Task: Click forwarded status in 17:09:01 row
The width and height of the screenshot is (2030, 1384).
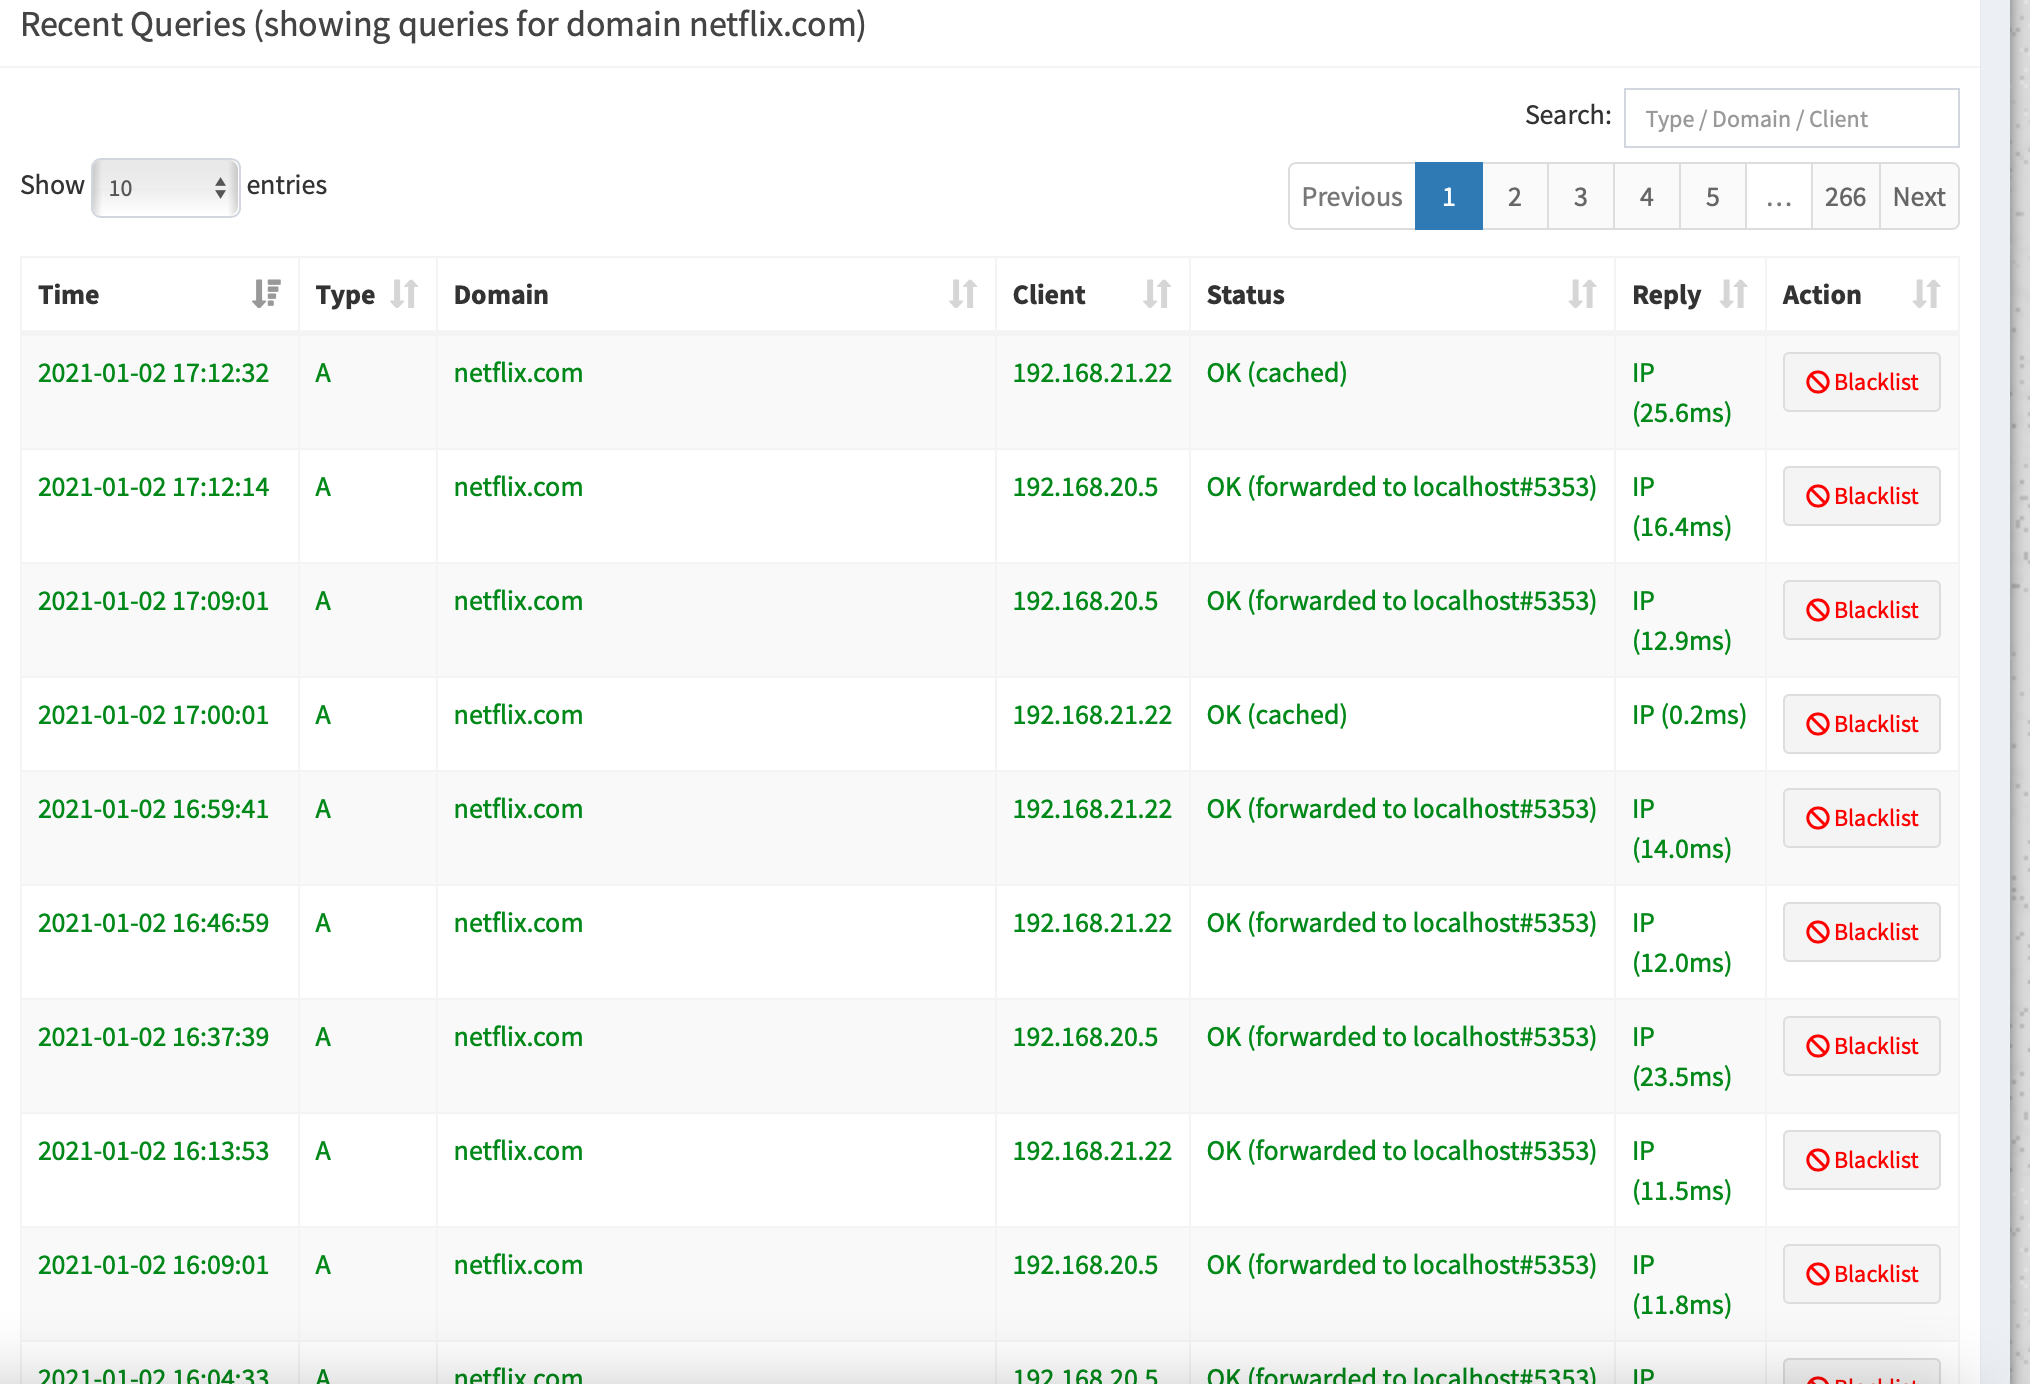Action: tap(1401, 601)
